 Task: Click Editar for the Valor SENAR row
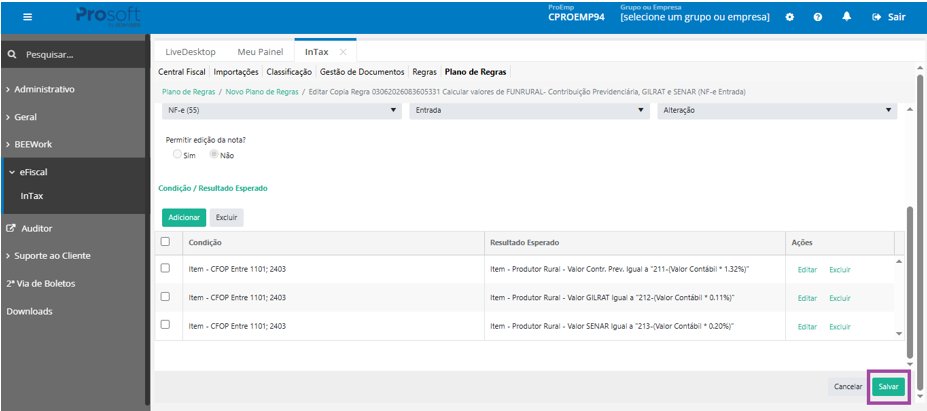tap(807, 326)
